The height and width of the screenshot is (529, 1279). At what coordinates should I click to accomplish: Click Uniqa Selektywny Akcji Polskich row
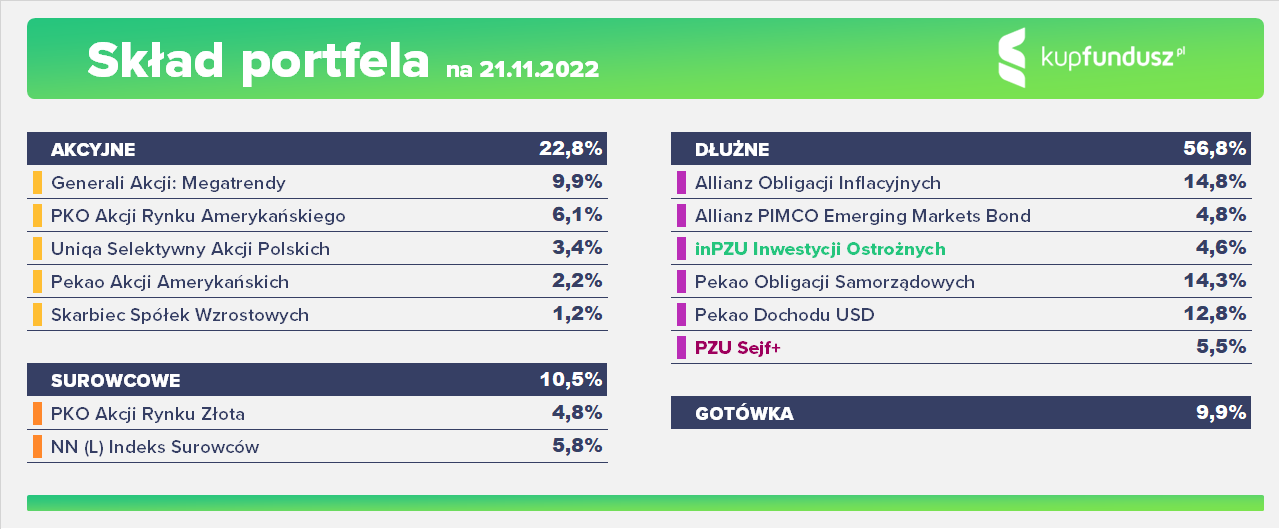click(x=317, y=248)
